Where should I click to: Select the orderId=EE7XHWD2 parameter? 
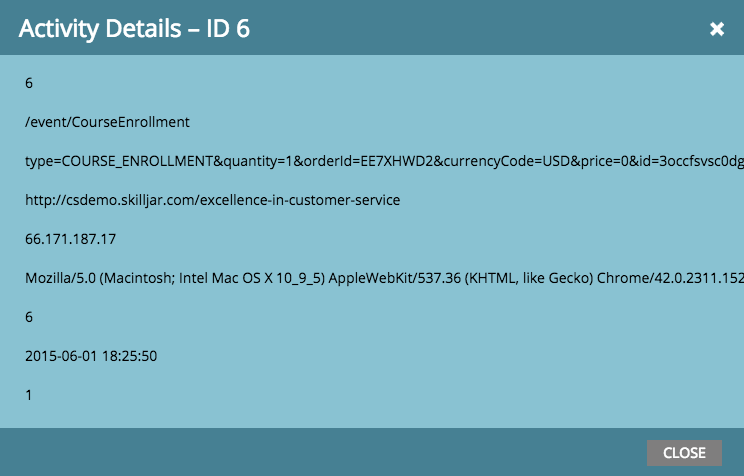click(x=368, y=161)
